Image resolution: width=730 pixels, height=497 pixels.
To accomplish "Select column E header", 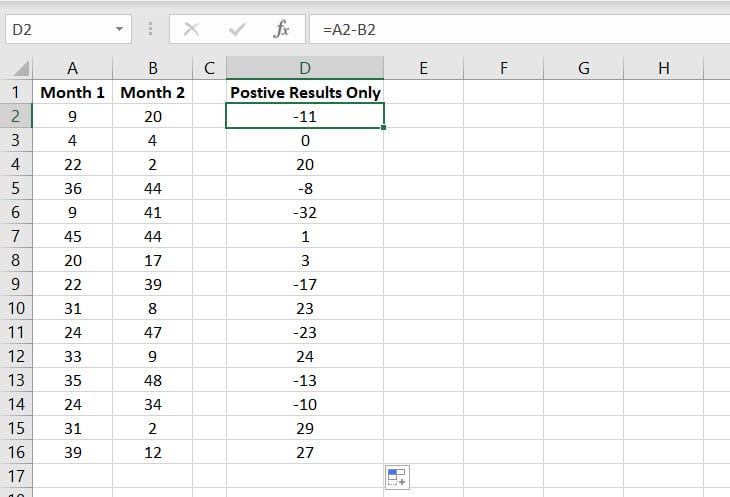I will [x=424, y=68].
